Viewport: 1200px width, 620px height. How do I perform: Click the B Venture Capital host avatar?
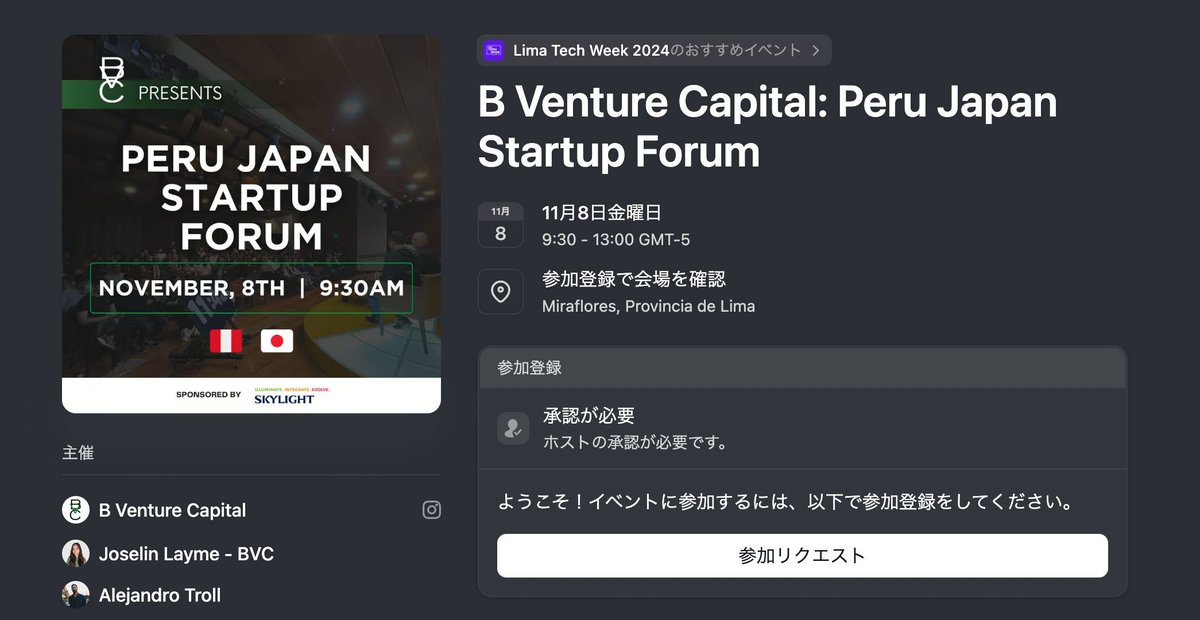(76, 510)
